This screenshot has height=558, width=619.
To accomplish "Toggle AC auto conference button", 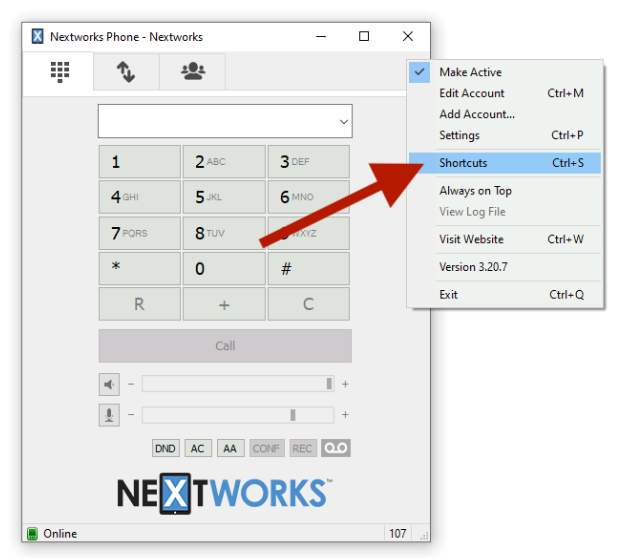I will [198, 448].
